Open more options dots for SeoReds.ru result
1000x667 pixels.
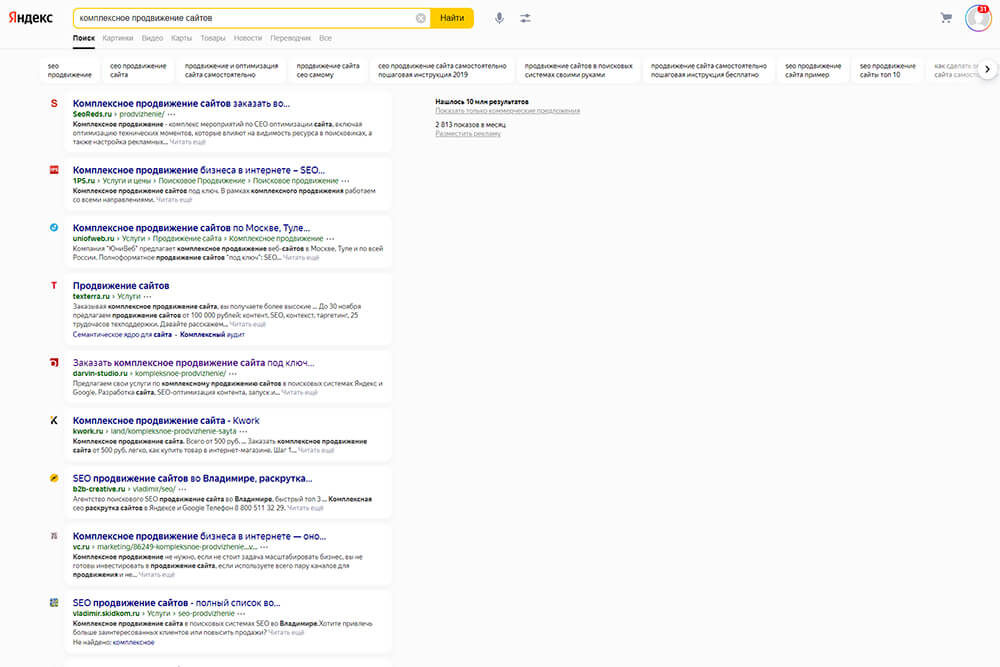tap(172, 114)
